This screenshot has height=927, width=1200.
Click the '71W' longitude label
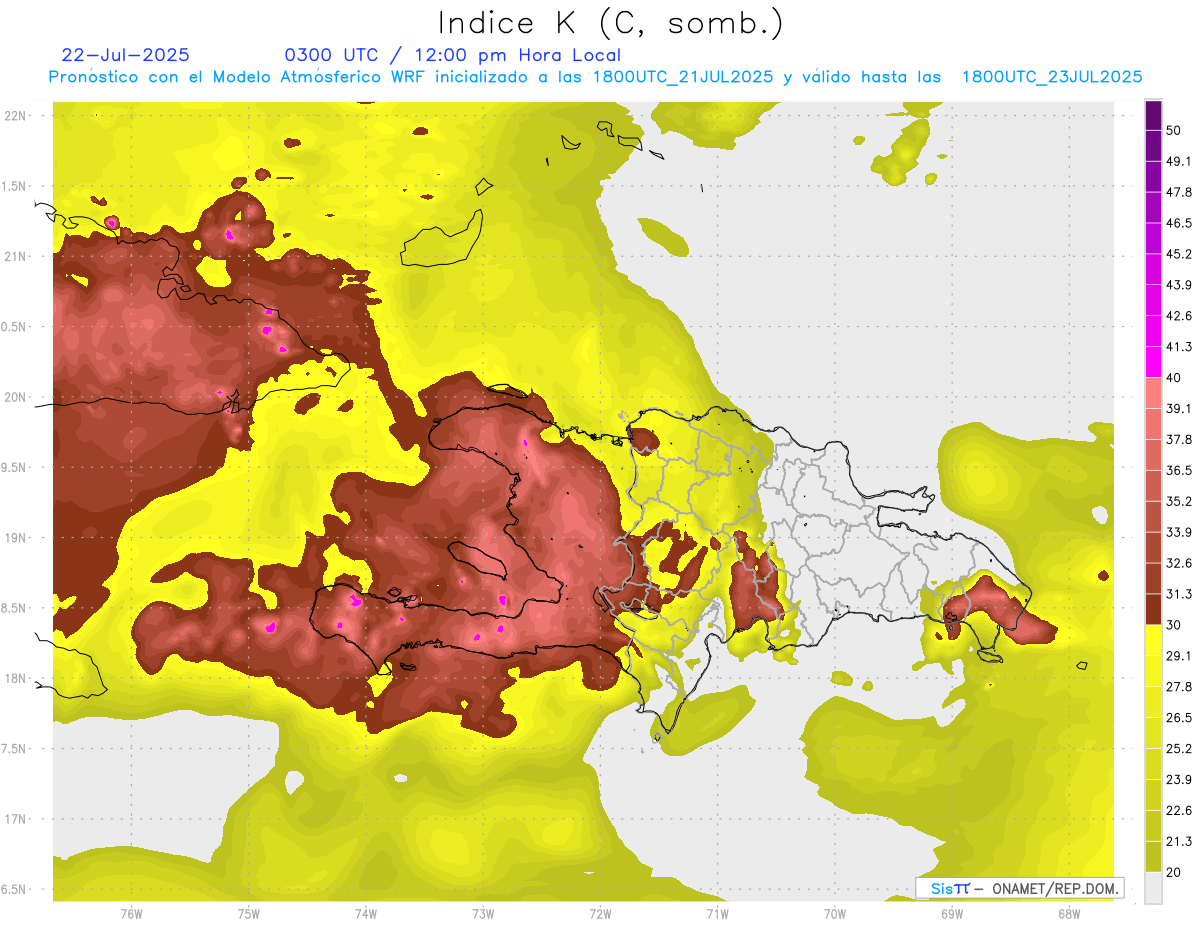[x=717, y=914]
